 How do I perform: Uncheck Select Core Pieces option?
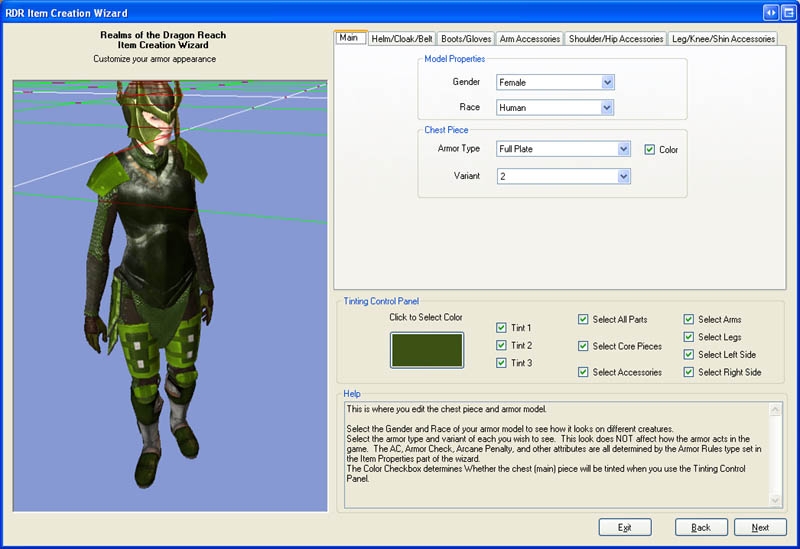coord(584,346)
